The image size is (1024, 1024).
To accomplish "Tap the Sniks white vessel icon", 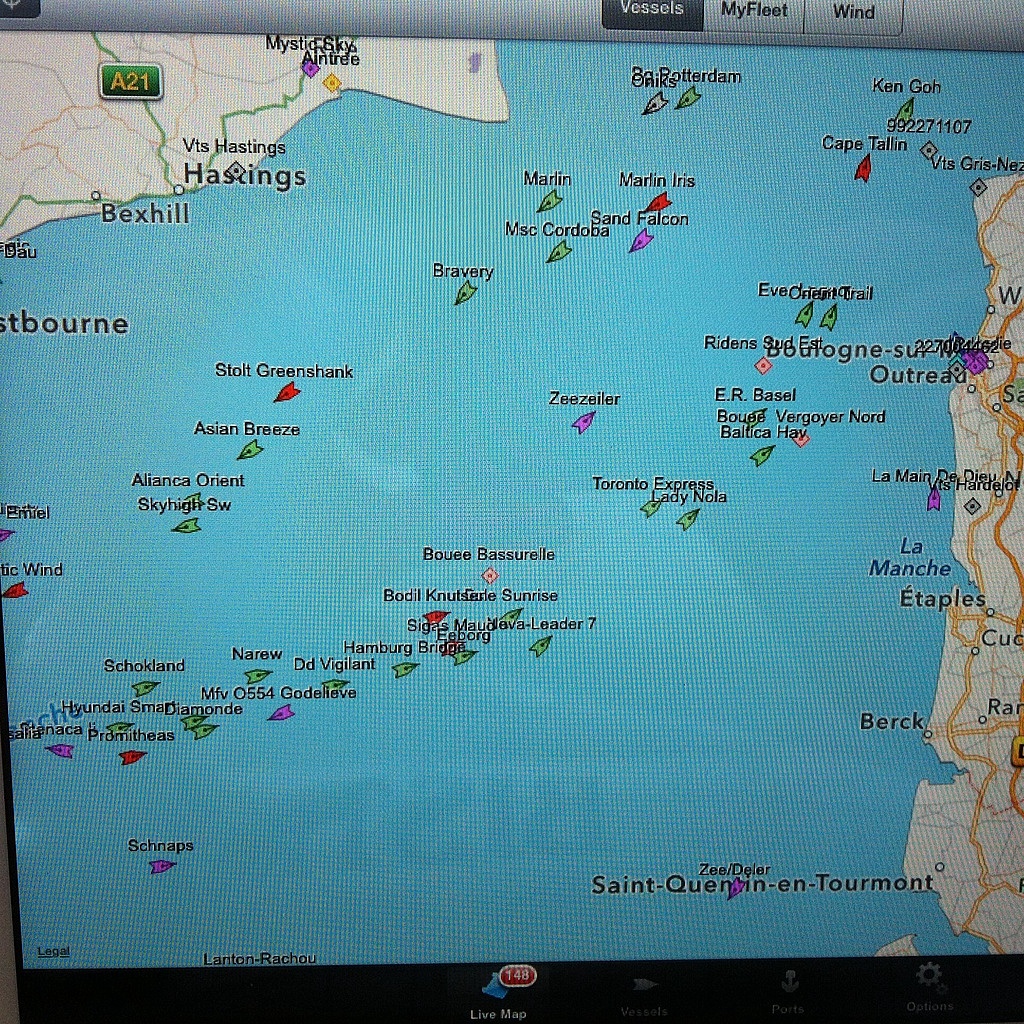I will pyautogui.click(x=654, y=104).
